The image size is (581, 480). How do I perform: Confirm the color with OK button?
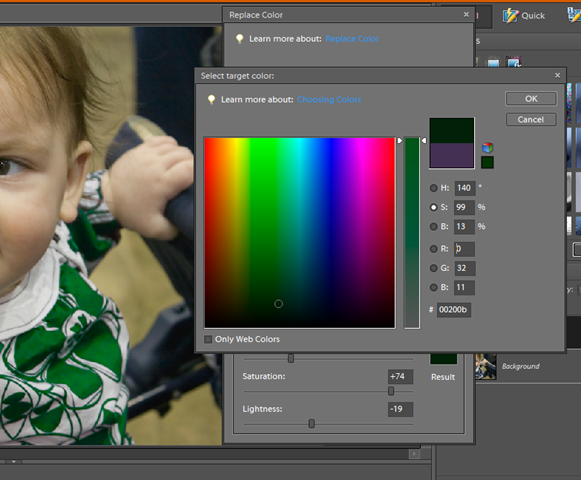(531, 99)
